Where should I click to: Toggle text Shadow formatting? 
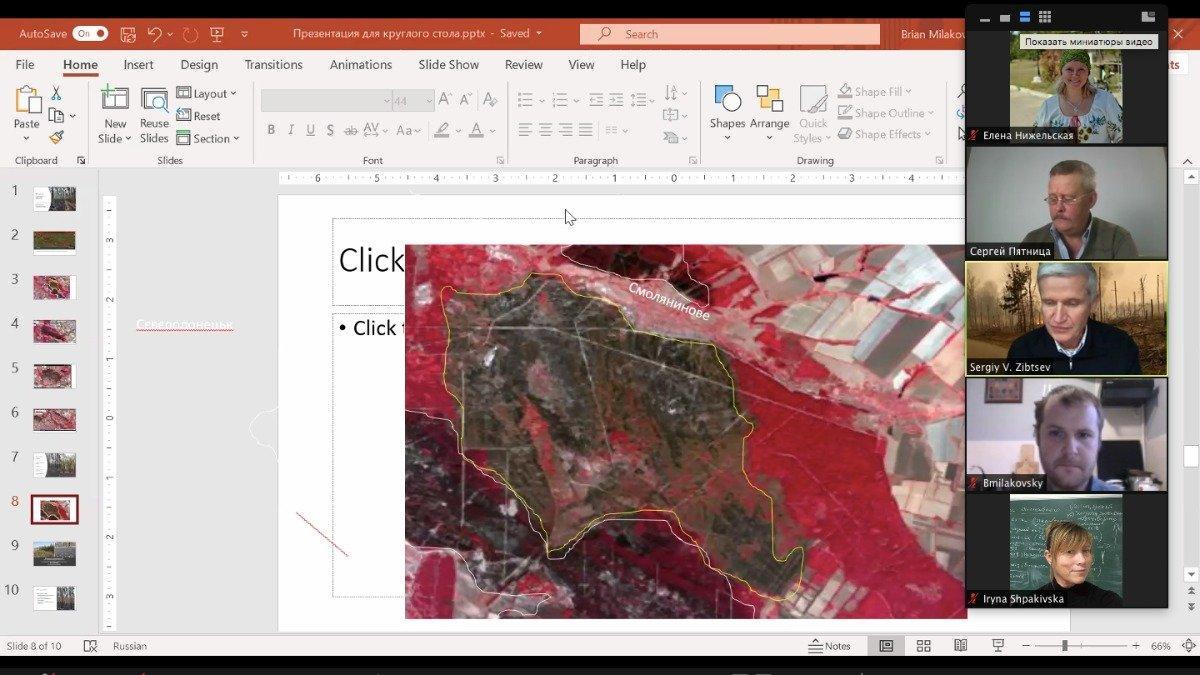pyautogui.click(x=331, y=130)
